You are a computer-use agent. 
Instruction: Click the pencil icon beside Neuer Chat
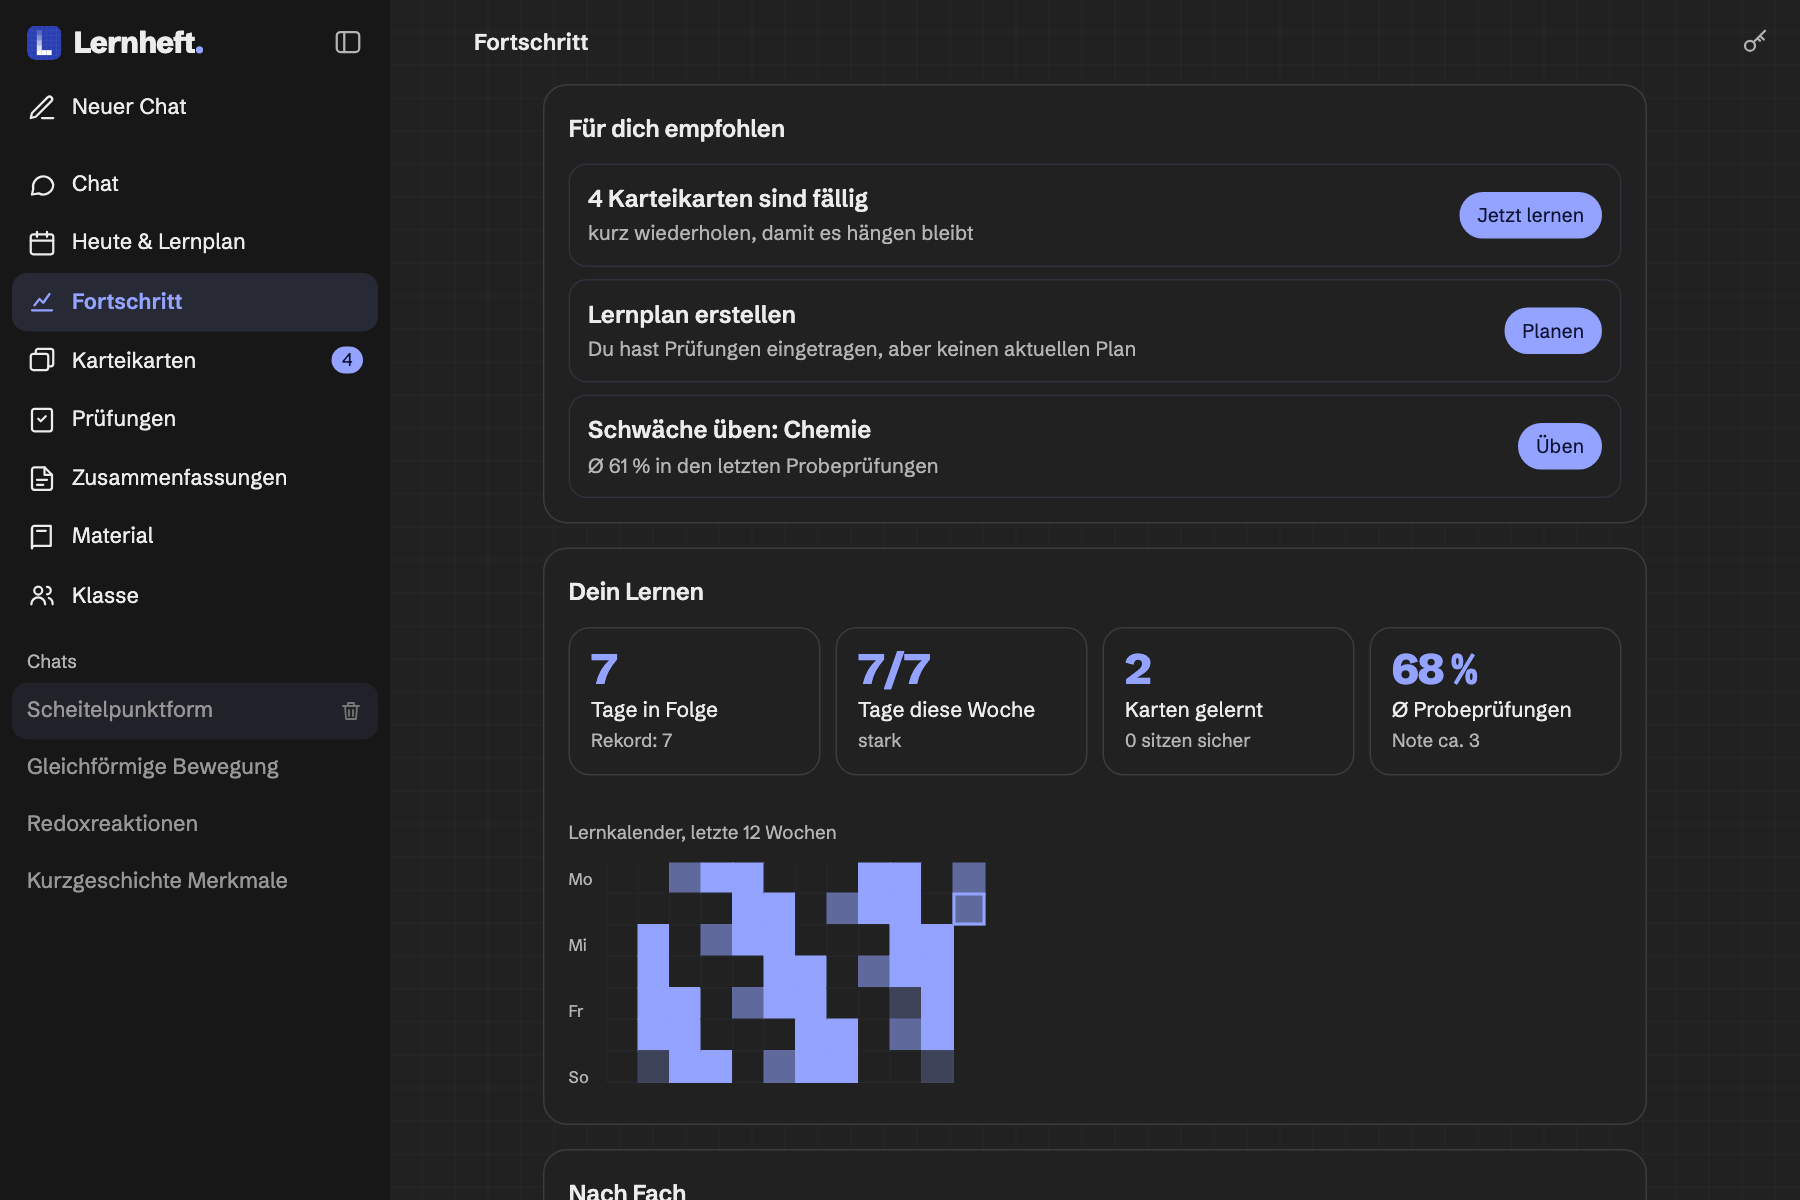(42, 107)
